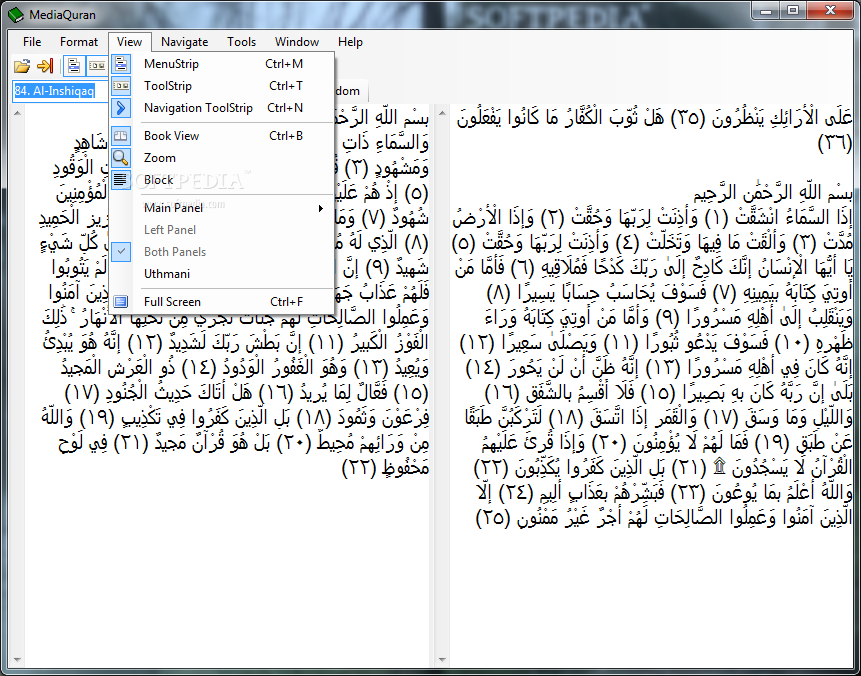Viewport: 861px width, 676px height.
Task: Choose Block from View menu
Action: coord(223,180)
